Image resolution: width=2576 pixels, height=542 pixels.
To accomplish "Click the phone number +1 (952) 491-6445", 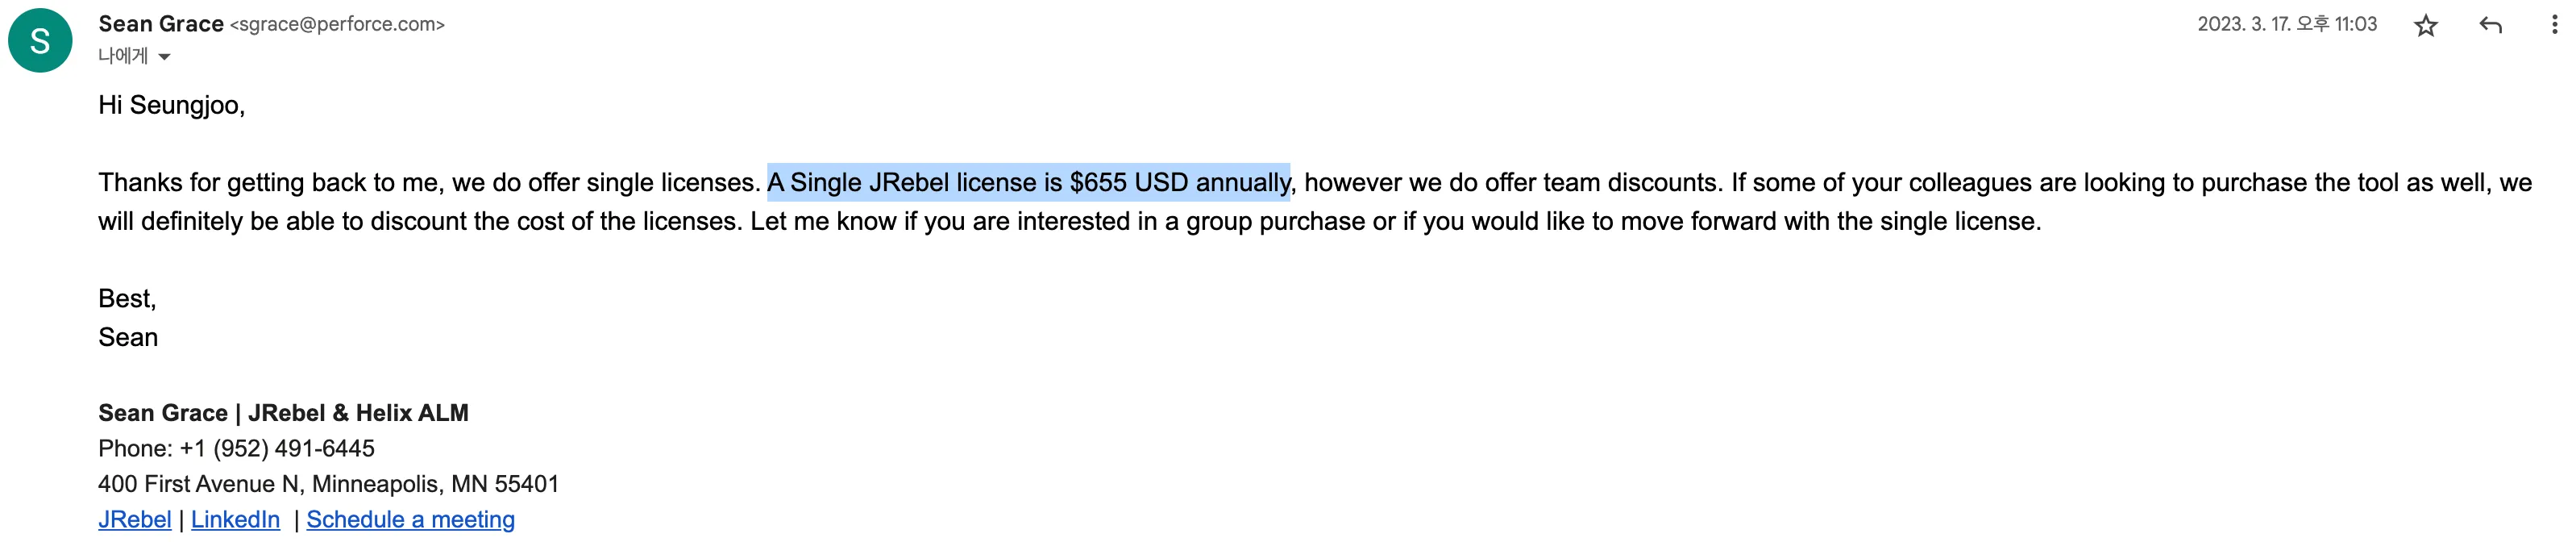I will (x=277, y=448).
